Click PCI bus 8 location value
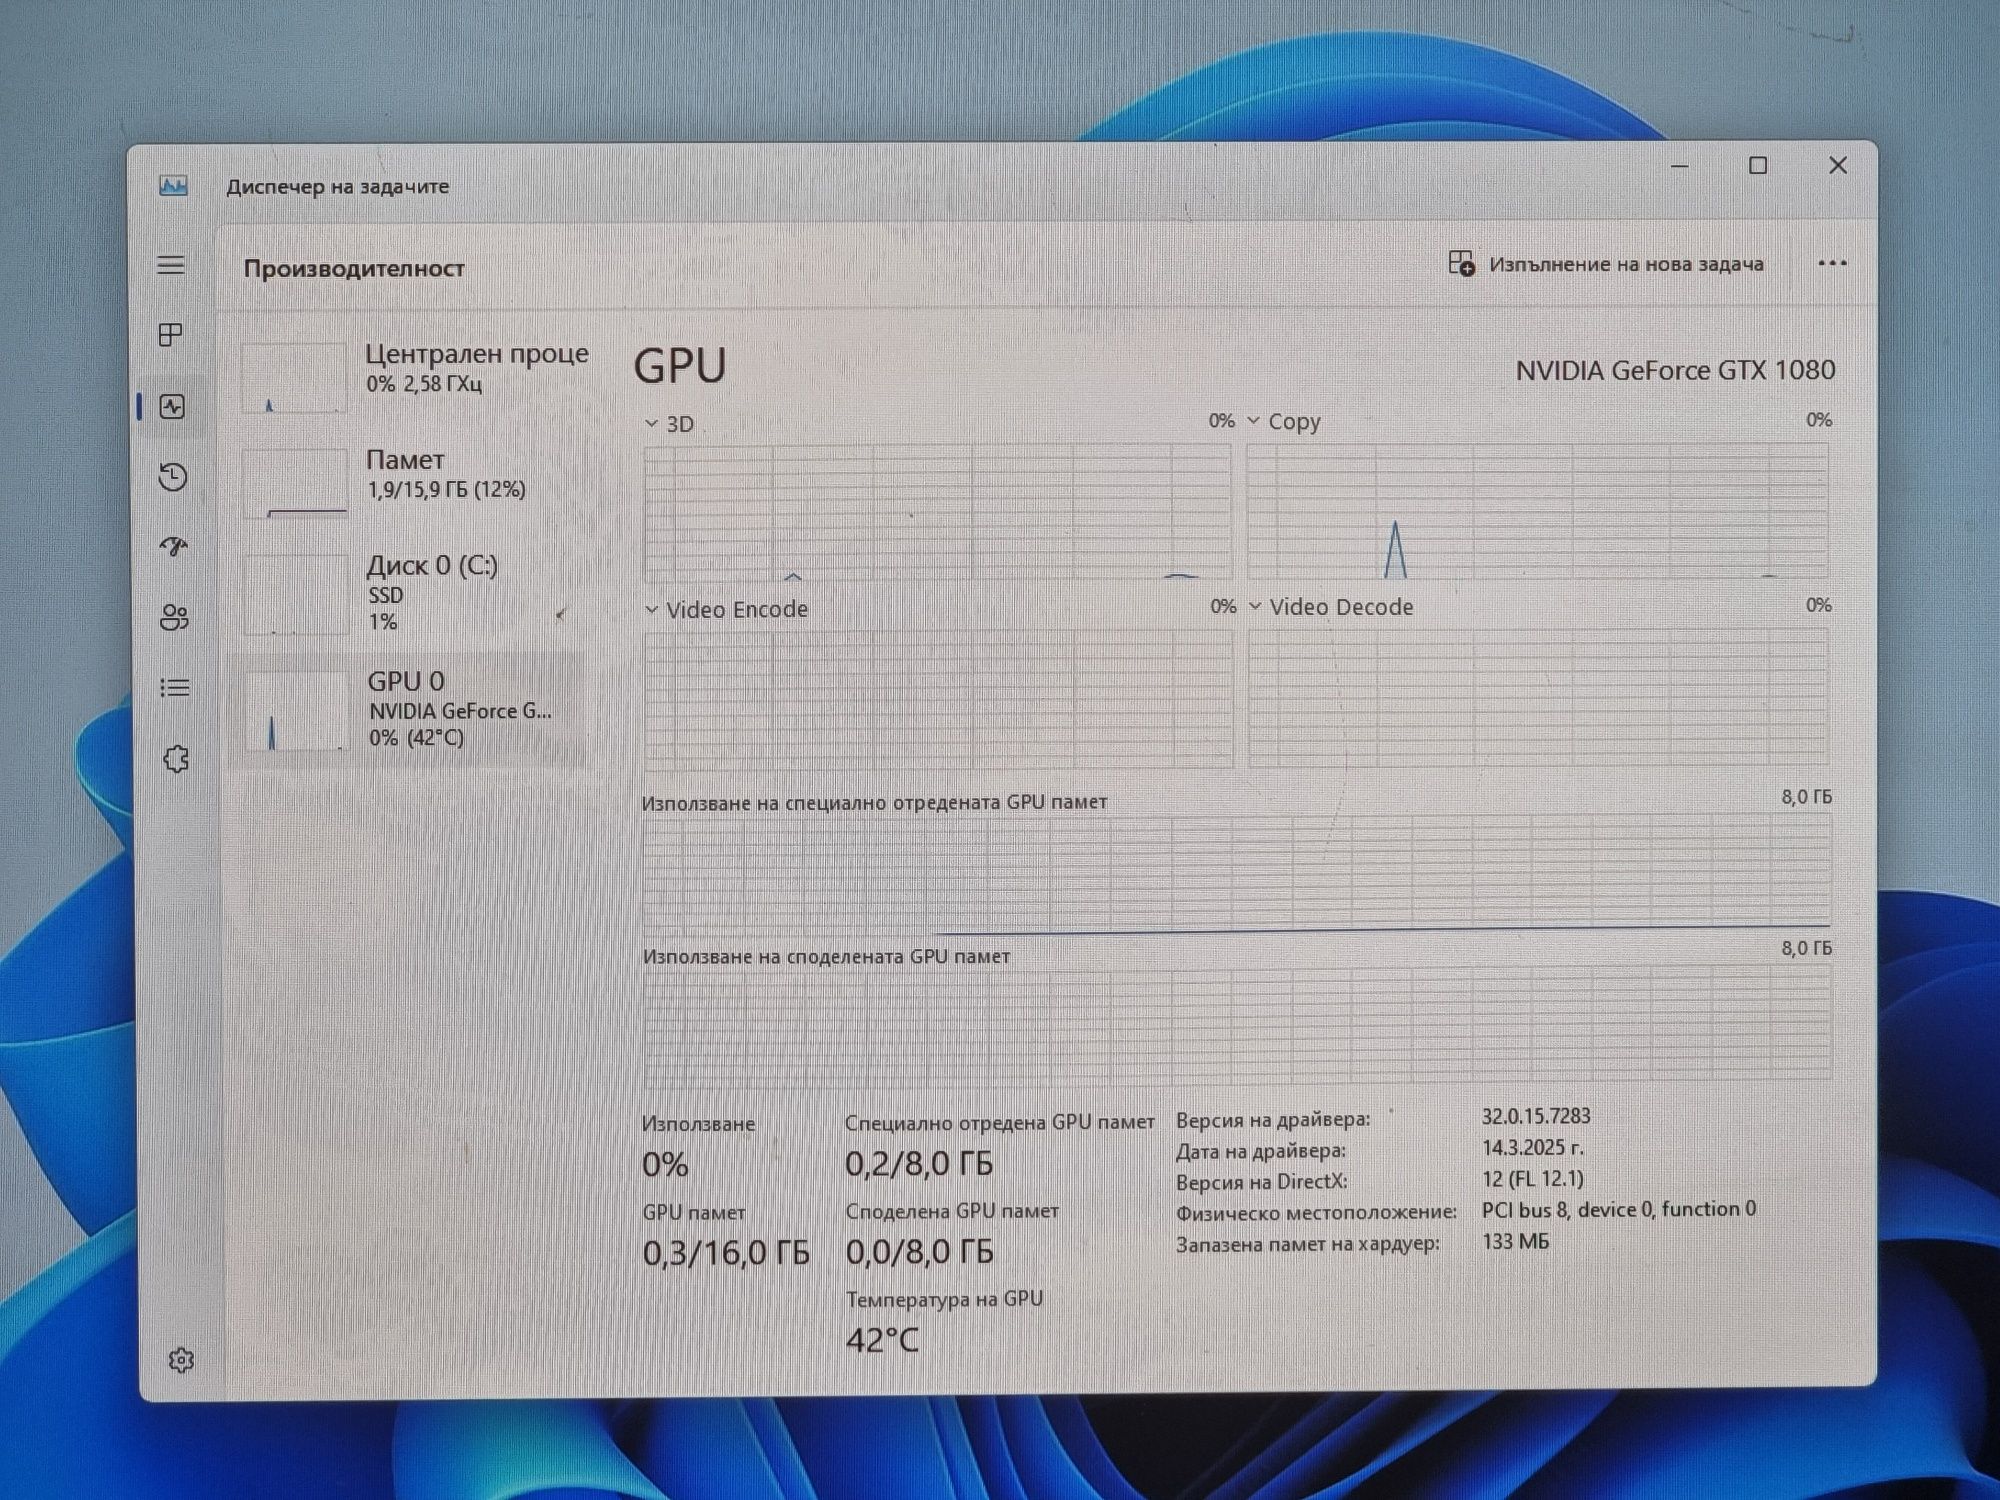Image resolution: width=2000 pixels, height=1500 pixels. [1619, 1209]
